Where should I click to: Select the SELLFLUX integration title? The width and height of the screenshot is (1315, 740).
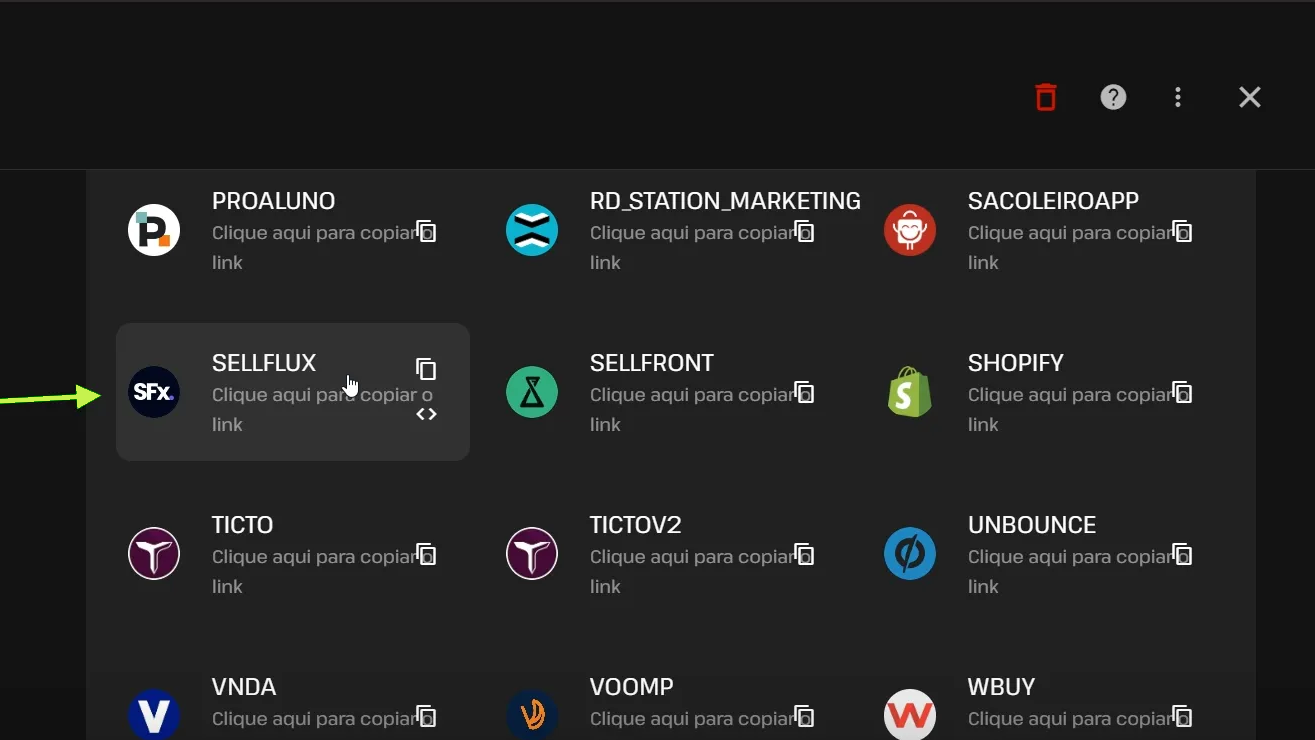point(264,363)
